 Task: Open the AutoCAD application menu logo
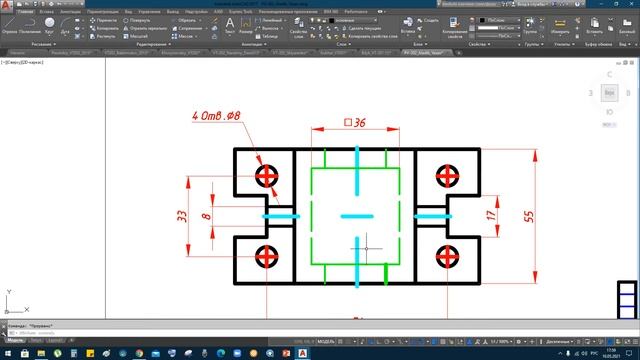(x=6, y=5)
